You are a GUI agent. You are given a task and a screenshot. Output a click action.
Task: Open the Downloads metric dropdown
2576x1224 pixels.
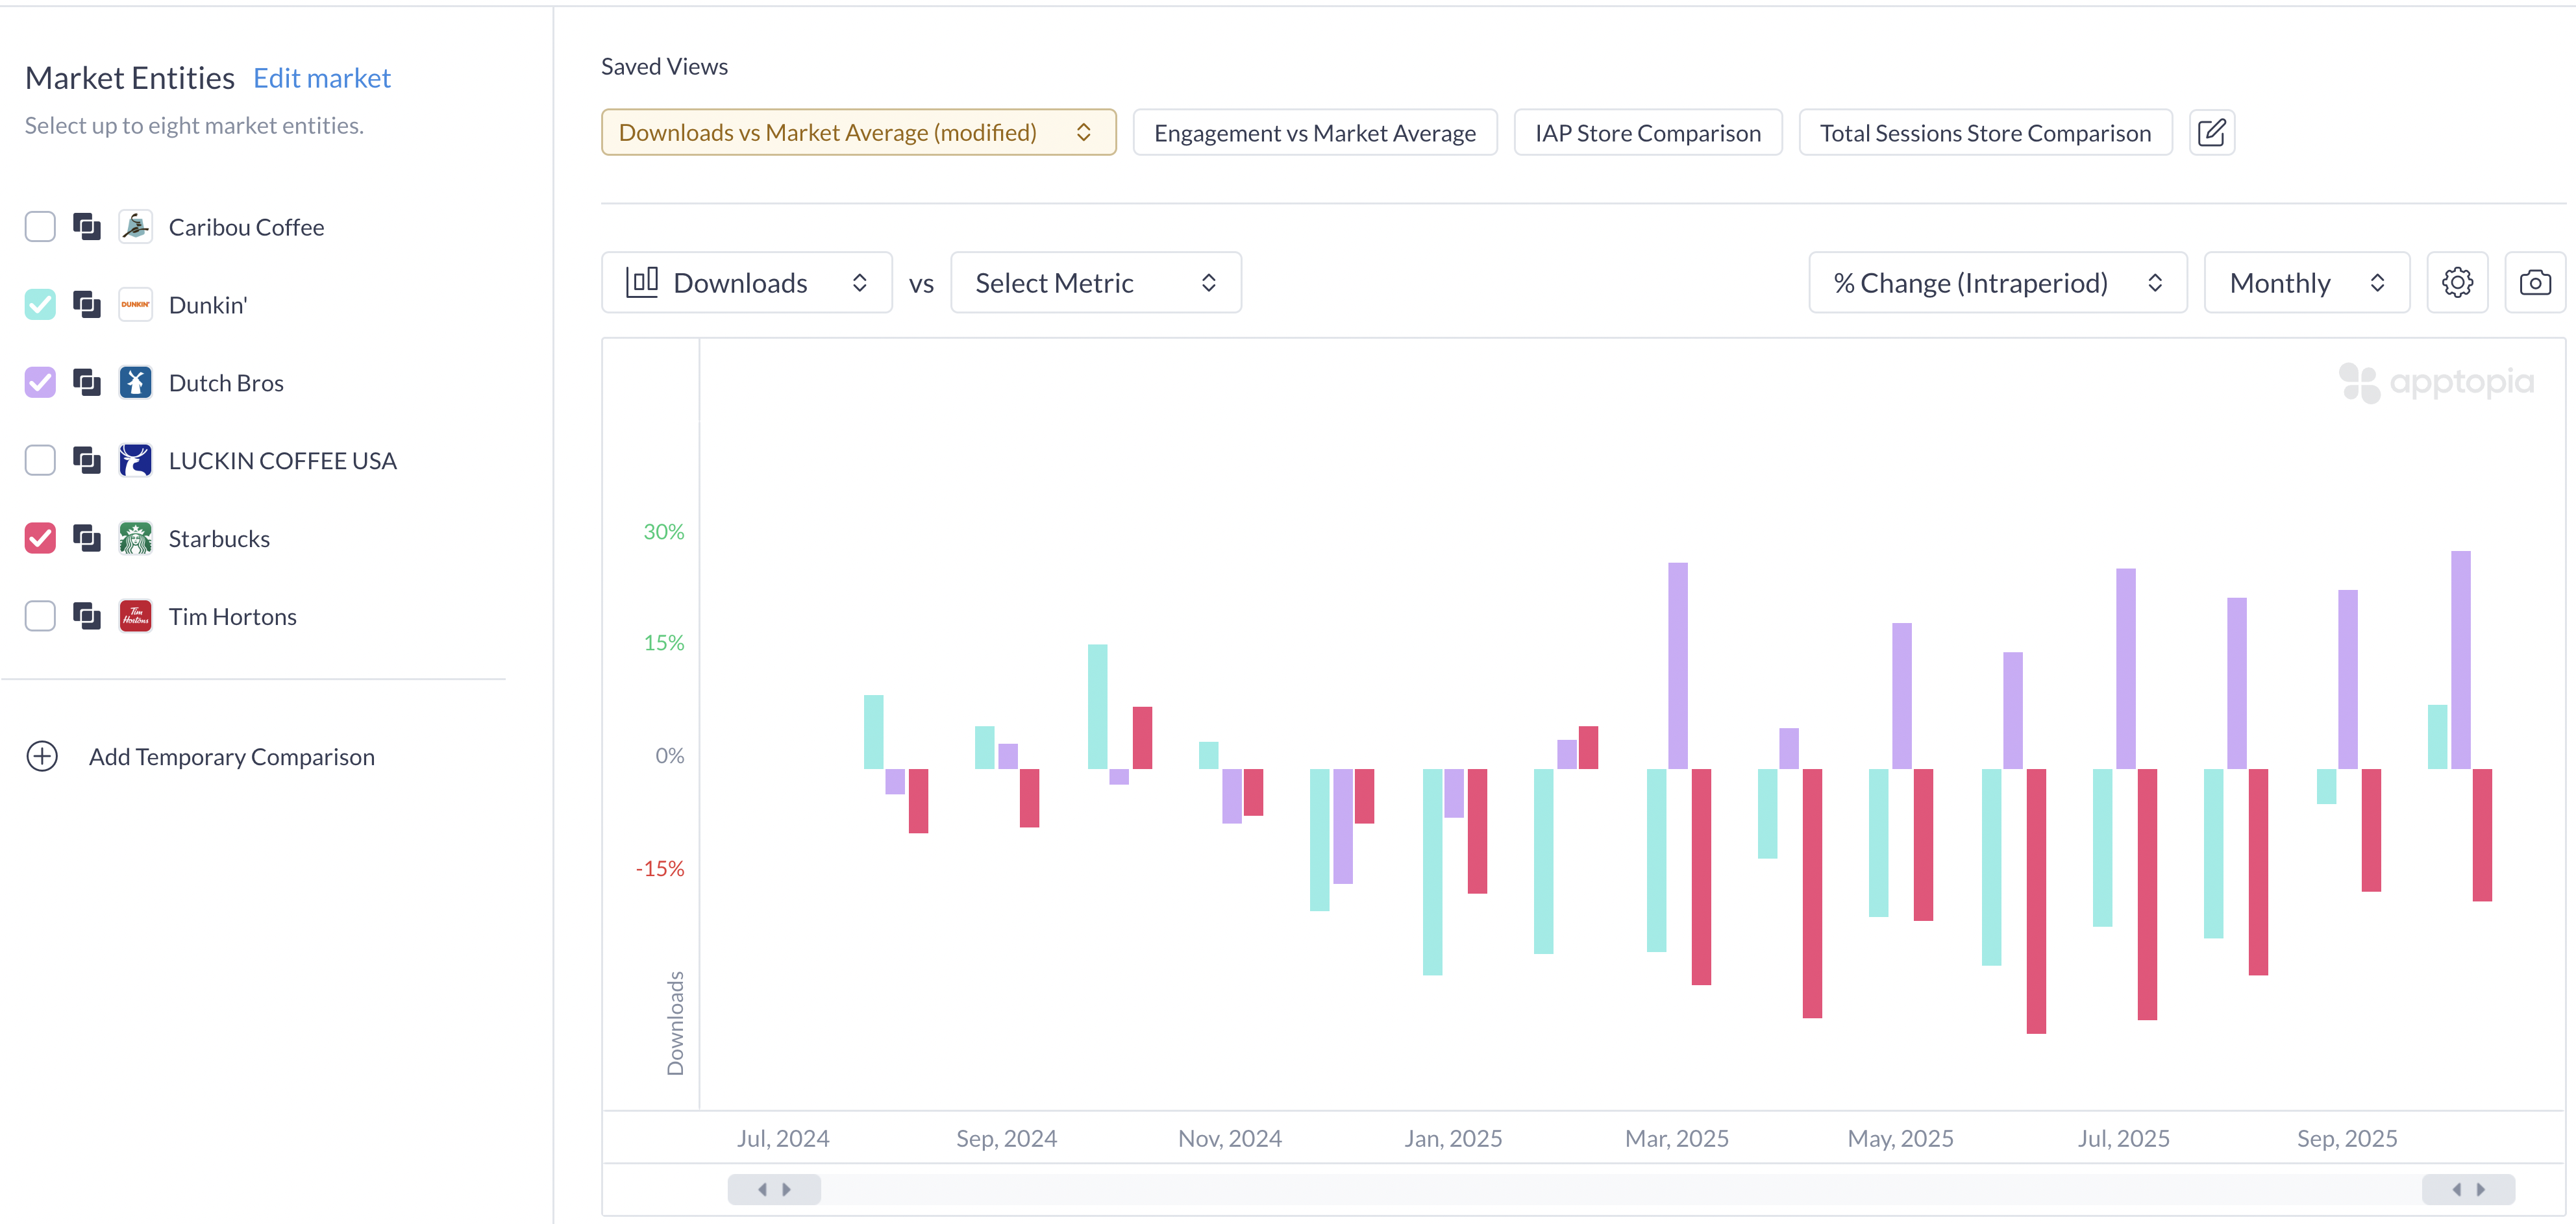[x=746, y=283]
